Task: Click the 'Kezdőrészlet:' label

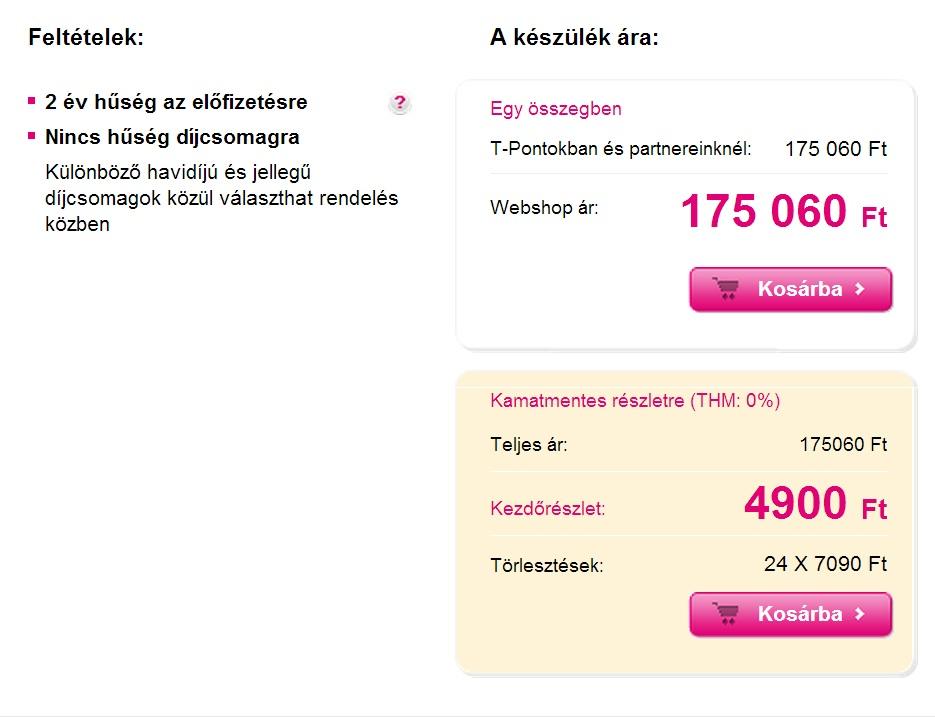Action: (x=547, y=508)
